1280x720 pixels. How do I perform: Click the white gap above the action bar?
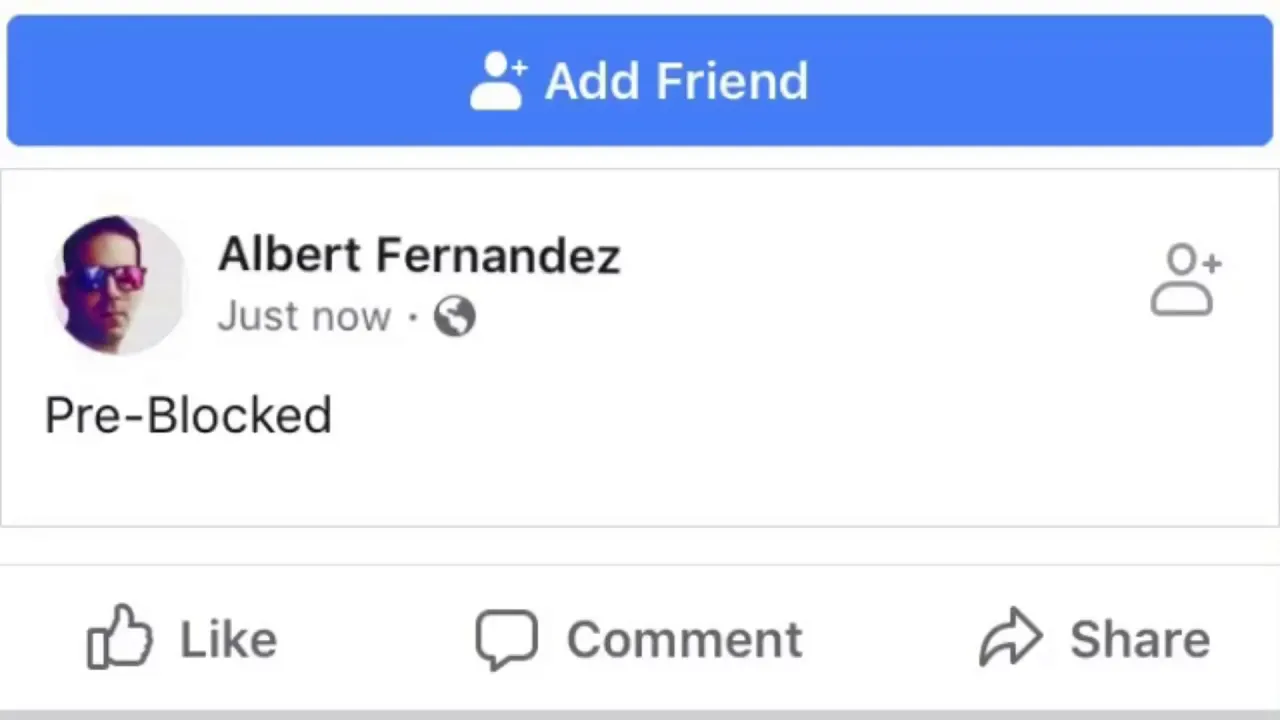tap(640, 546)
